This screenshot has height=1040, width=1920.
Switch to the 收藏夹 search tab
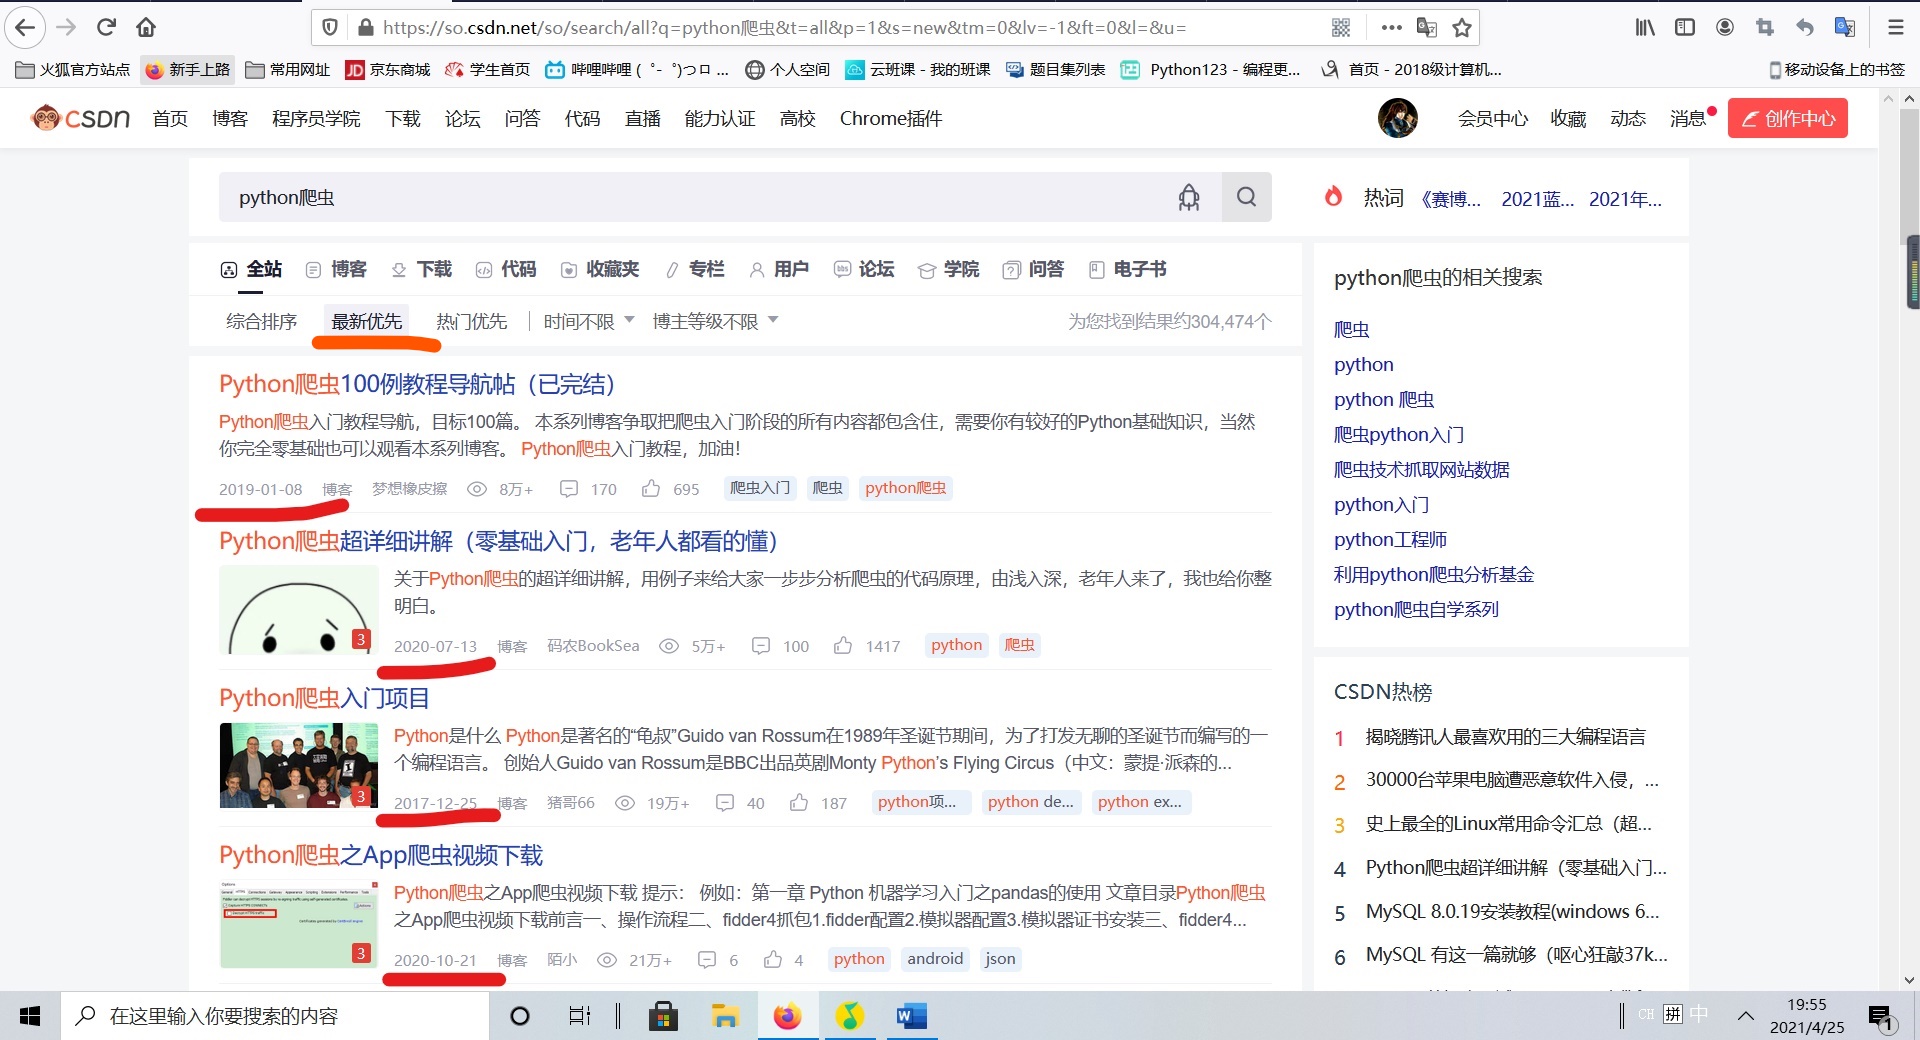(600, 269)
